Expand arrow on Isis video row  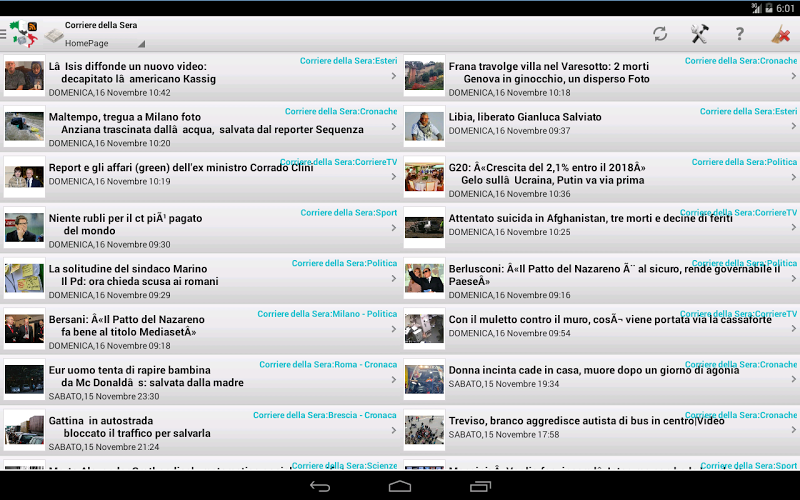pos(393,76)
